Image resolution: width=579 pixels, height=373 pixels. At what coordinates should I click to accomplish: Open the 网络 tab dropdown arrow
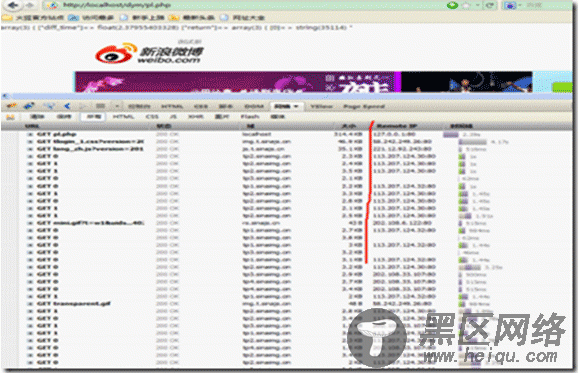click(297, 106)
